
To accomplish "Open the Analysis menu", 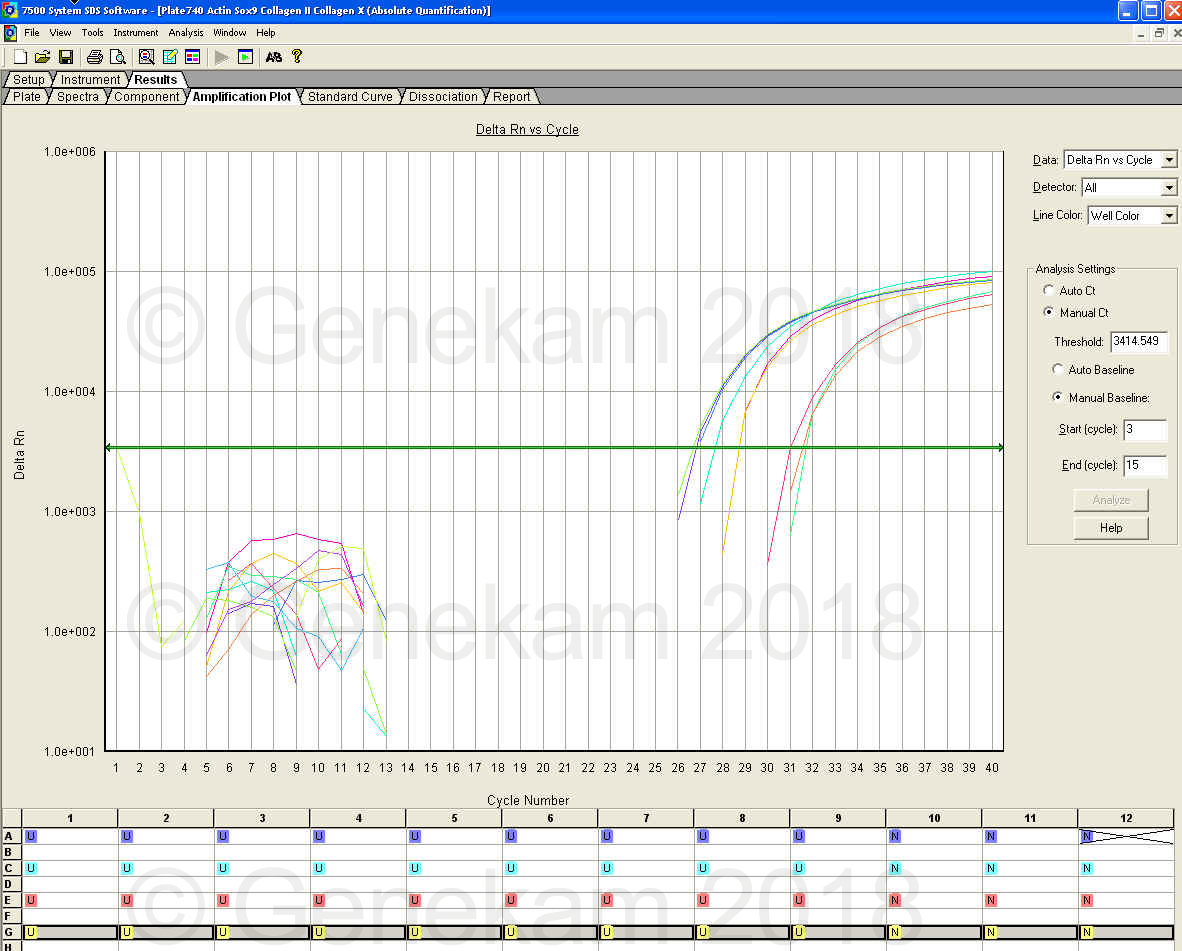I will coord(186,33).
